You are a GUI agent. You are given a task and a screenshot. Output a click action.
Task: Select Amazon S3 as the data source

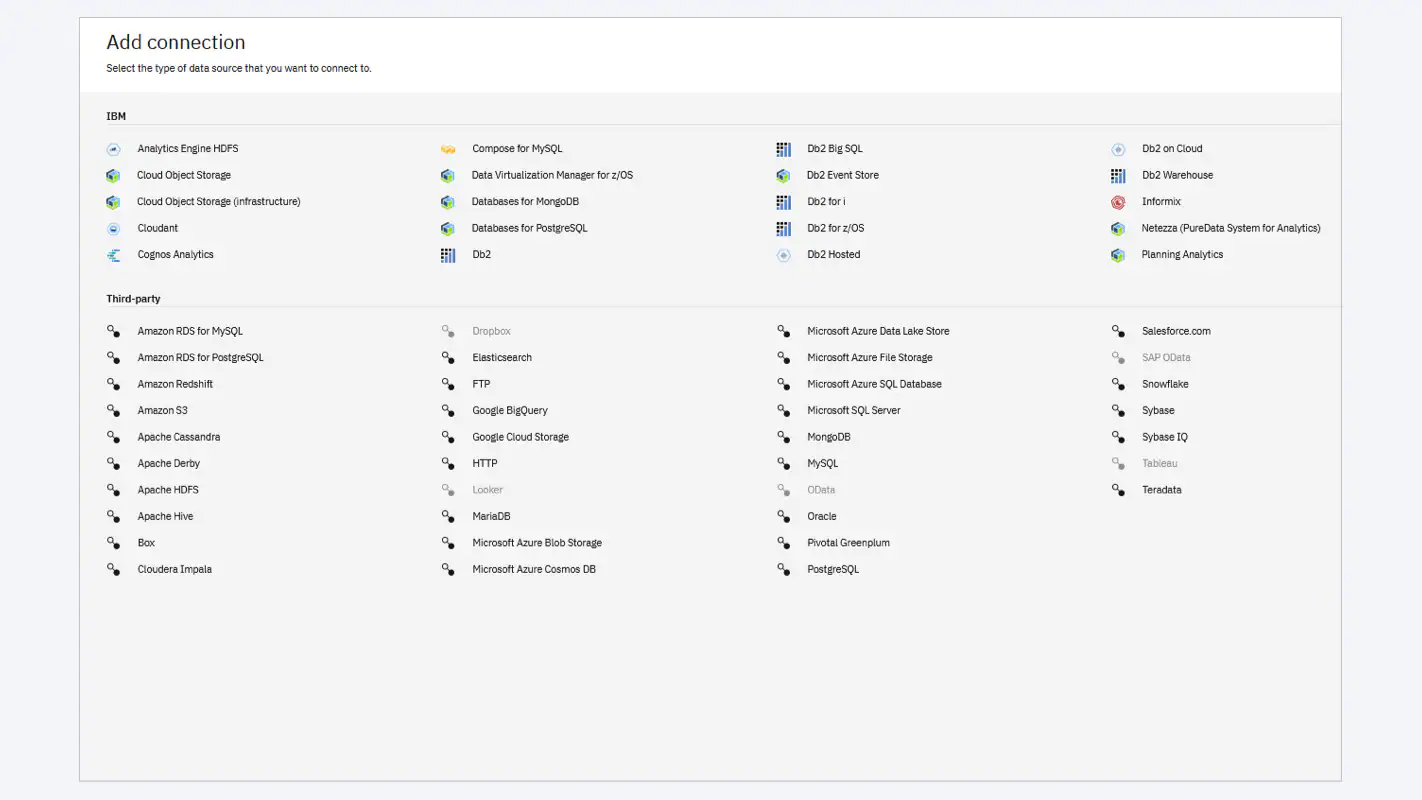(x=163, y=410)
